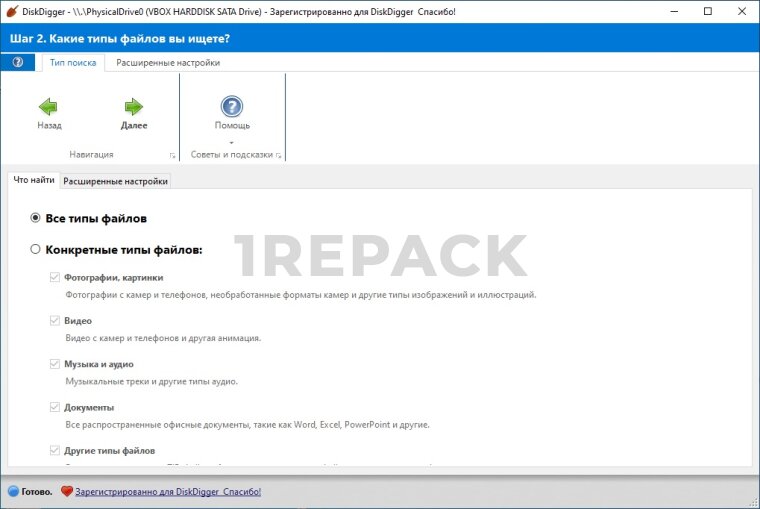The width and height of the screenshot is (760, 509).
Task: Click the red heart icon in status bar
Action: pyautogui.click(x=67, y=492)
